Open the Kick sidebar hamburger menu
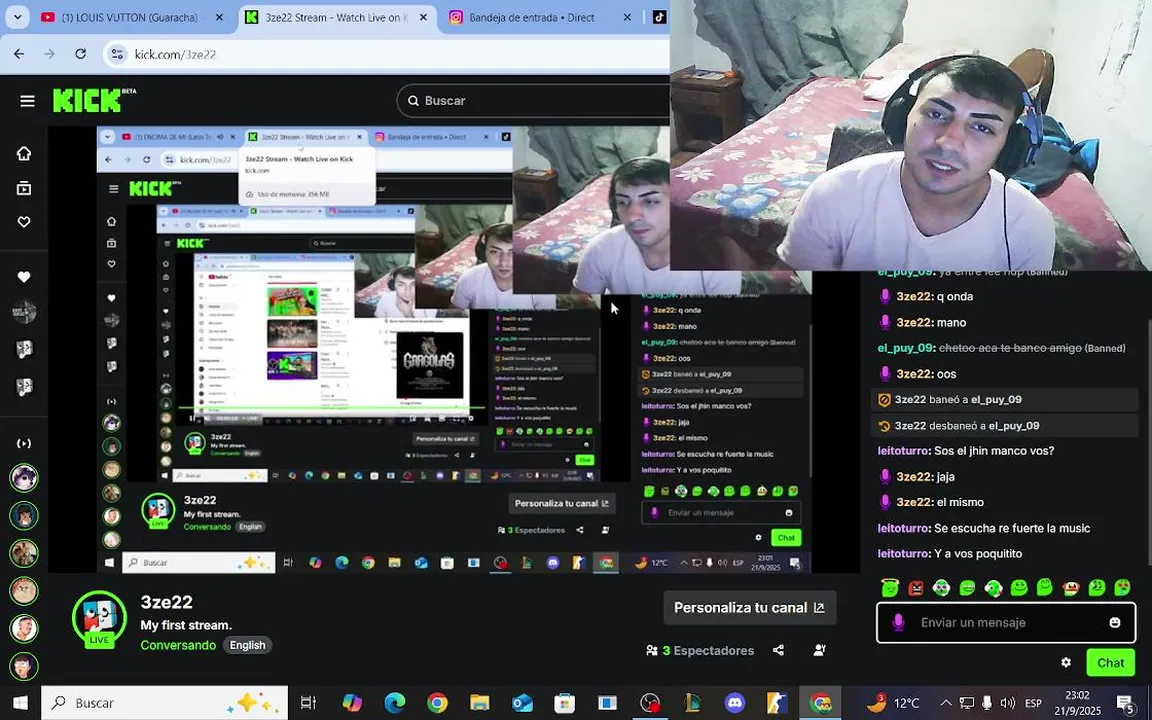1152x720 pixels. [27, 101]
